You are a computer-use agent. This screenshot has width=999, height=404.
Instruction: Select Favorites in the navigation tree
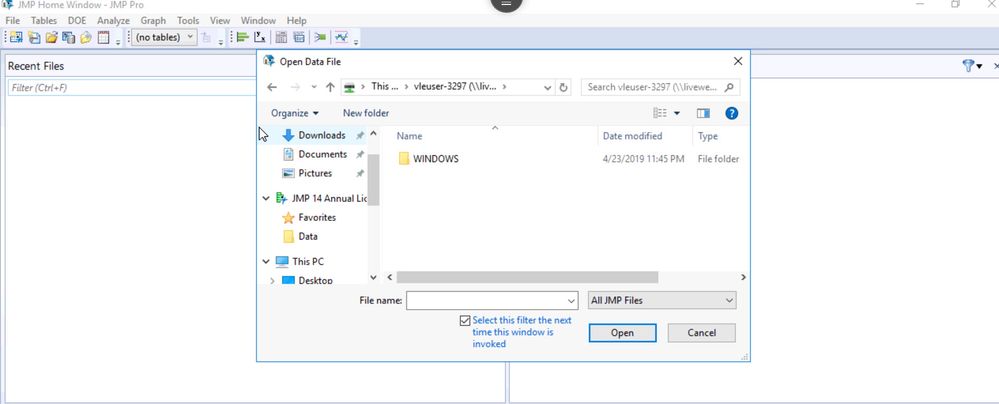[317, 217]
